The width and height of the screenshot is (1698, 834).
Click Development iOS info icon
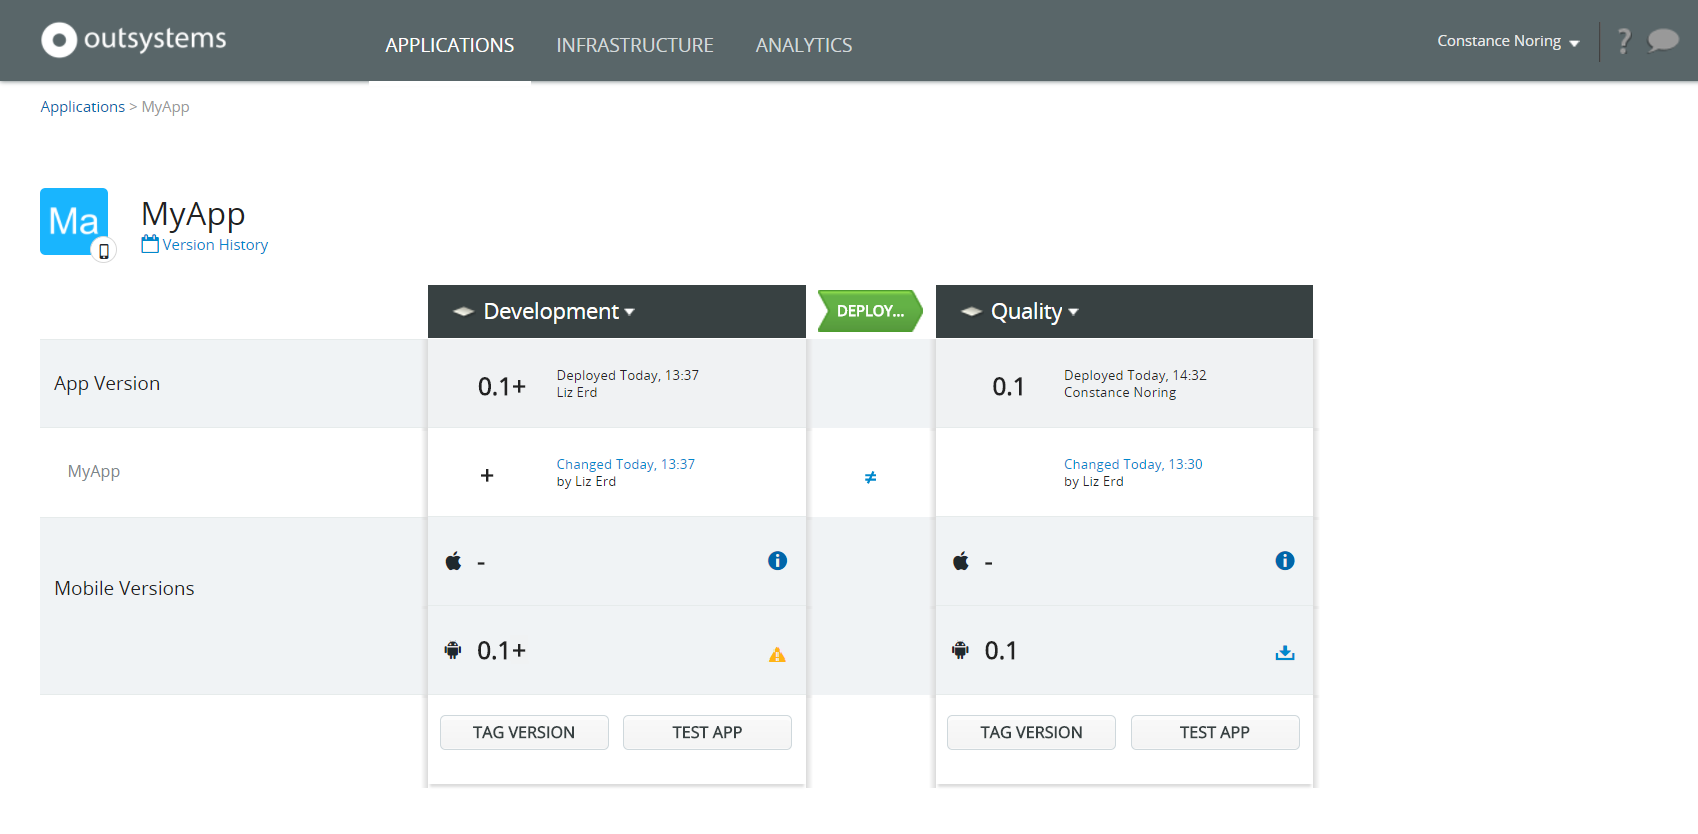pyautogui.click(x=777, y=561)
